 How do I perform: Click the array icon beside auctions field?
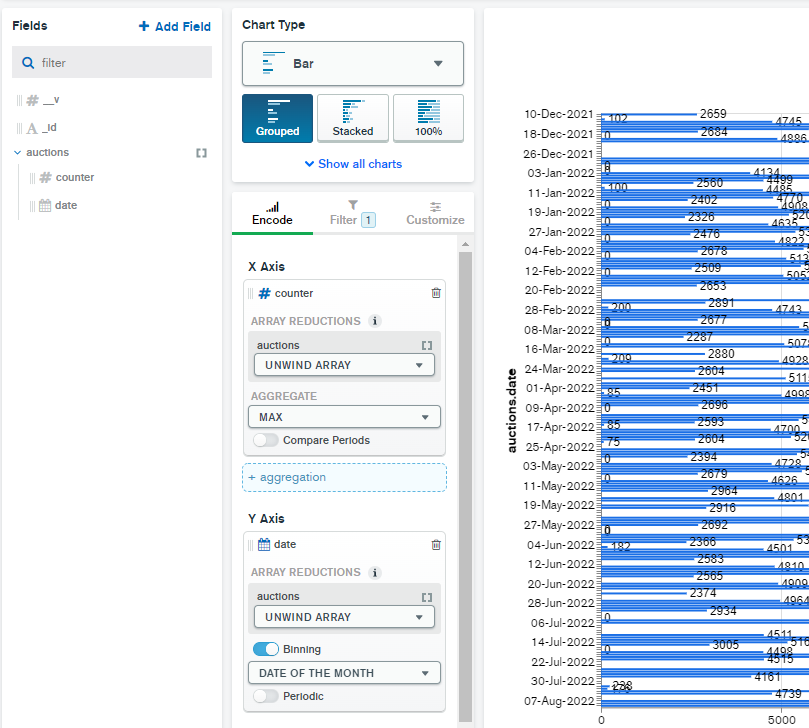tap(201, 153)
